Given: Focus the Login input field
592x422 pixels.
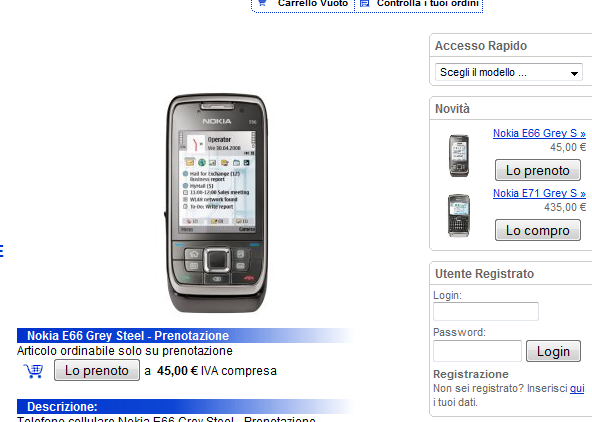Looking at the screenshot, I should click(486, 311).
